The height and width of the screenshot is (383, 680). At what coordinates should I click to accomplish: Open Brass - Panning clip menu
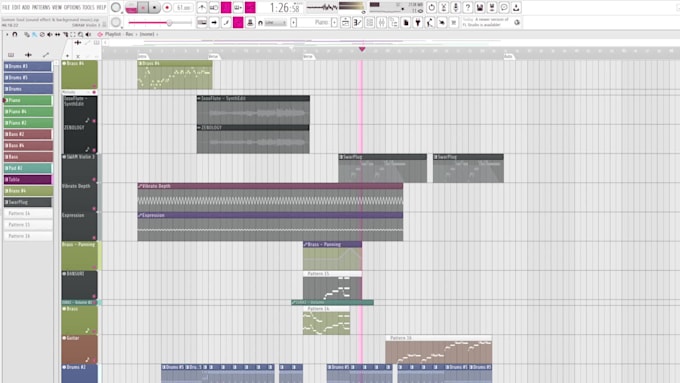(x=306, y=245)
